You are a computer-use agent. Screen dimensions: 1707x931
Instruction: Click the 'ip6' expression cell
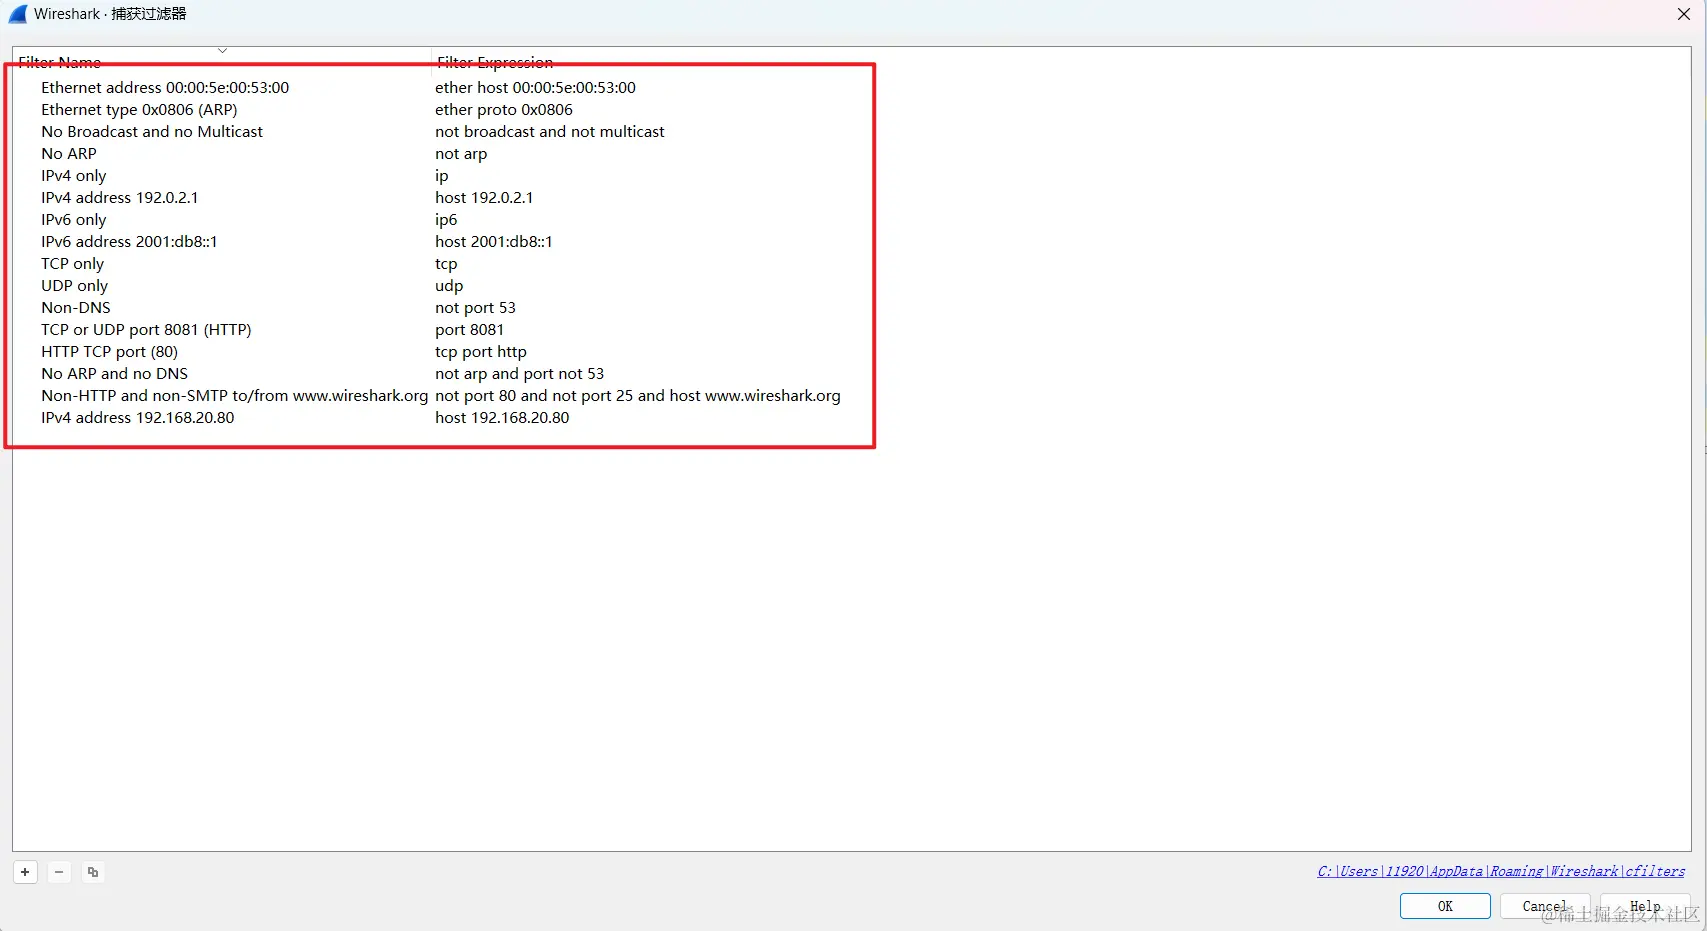click(446, 220)
